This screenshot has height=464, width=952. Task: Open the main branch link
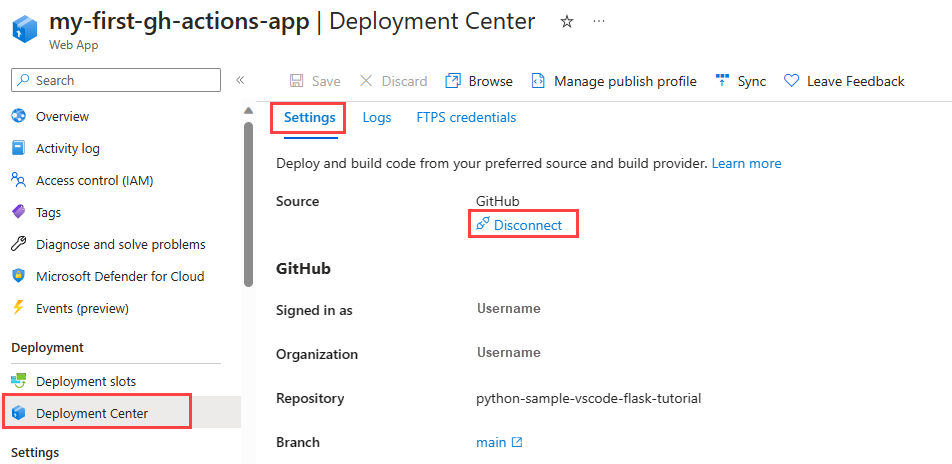point(491,443)
